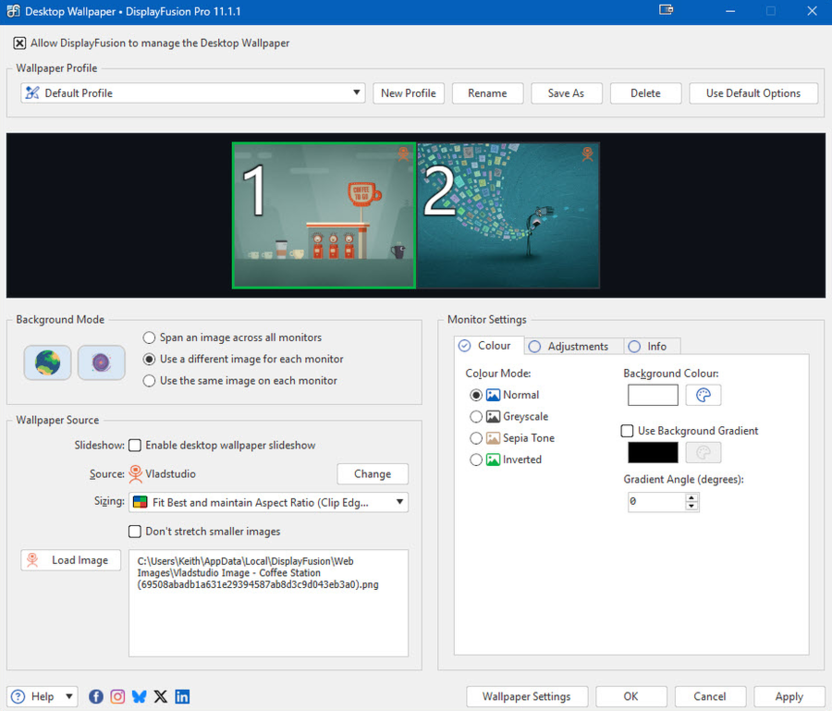832x711 pixels.
Task: Tick Don't stretch smaller images
Action: [x=135, y=531]
